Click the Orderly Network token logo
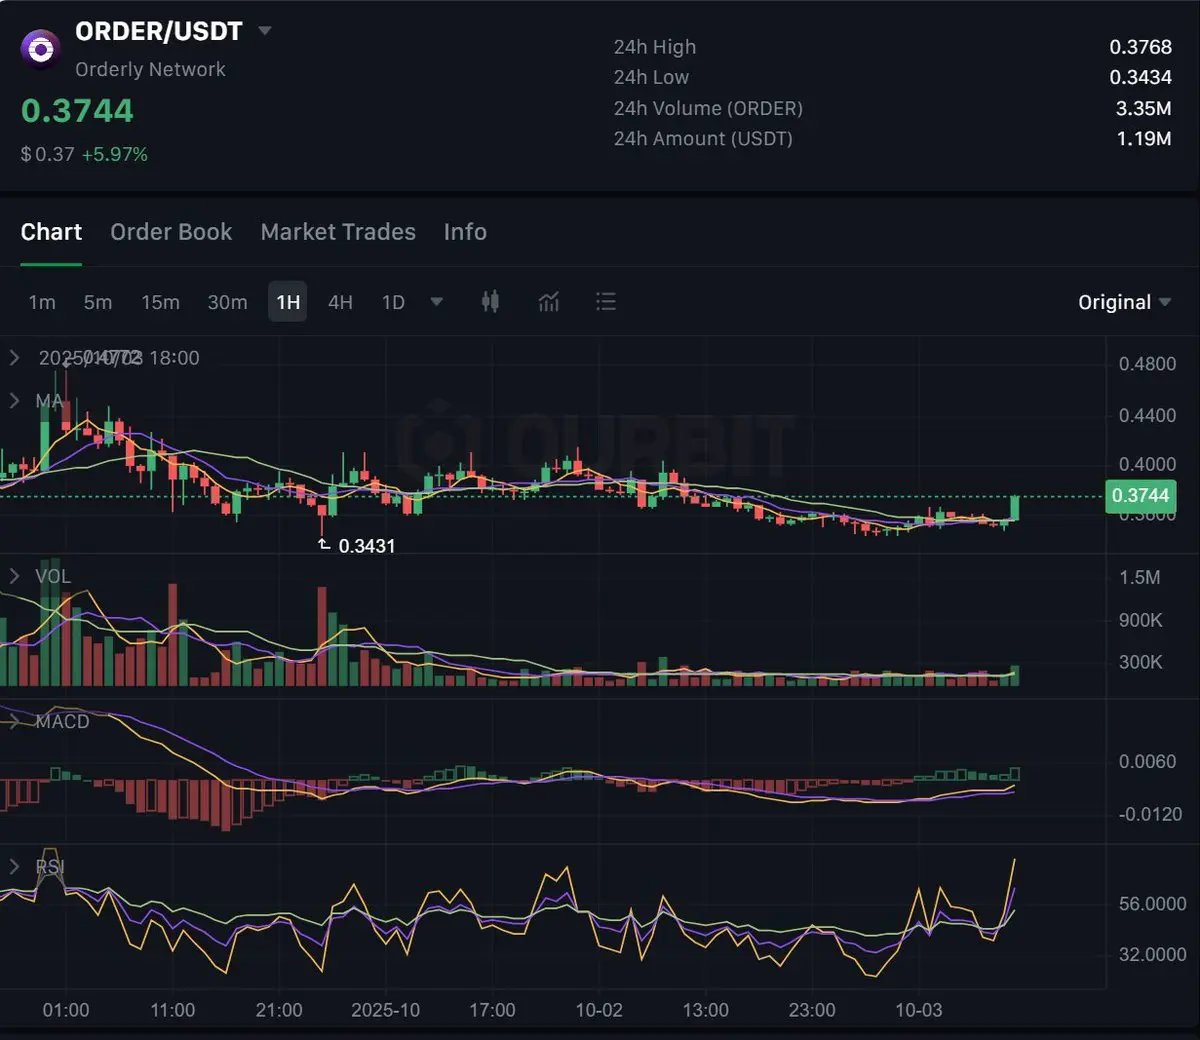Image resolution: width=1200 pixels, height=1040 pixels. coord(41,47)
